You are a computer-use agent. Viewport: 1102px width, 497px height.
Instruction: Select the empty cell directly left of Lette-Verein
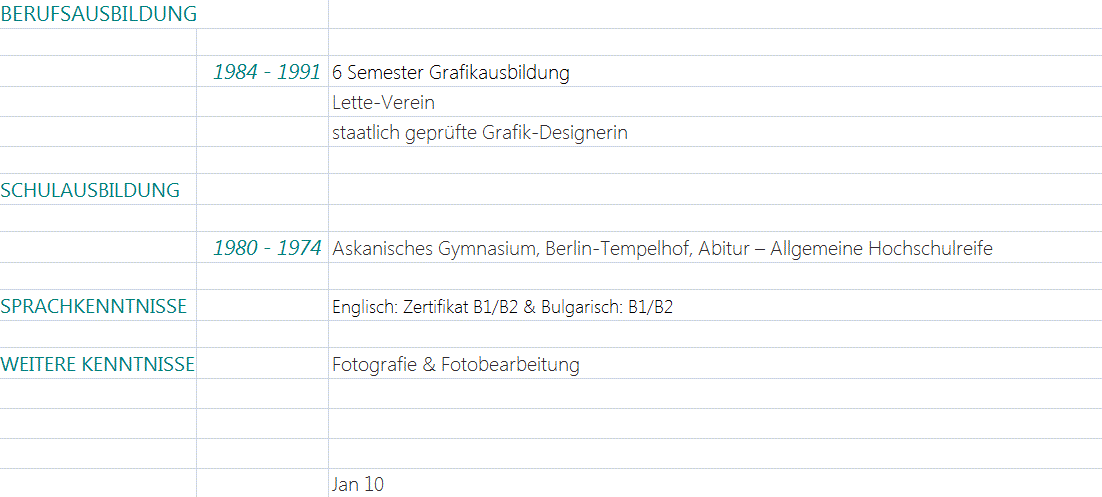tap(262, 102)
